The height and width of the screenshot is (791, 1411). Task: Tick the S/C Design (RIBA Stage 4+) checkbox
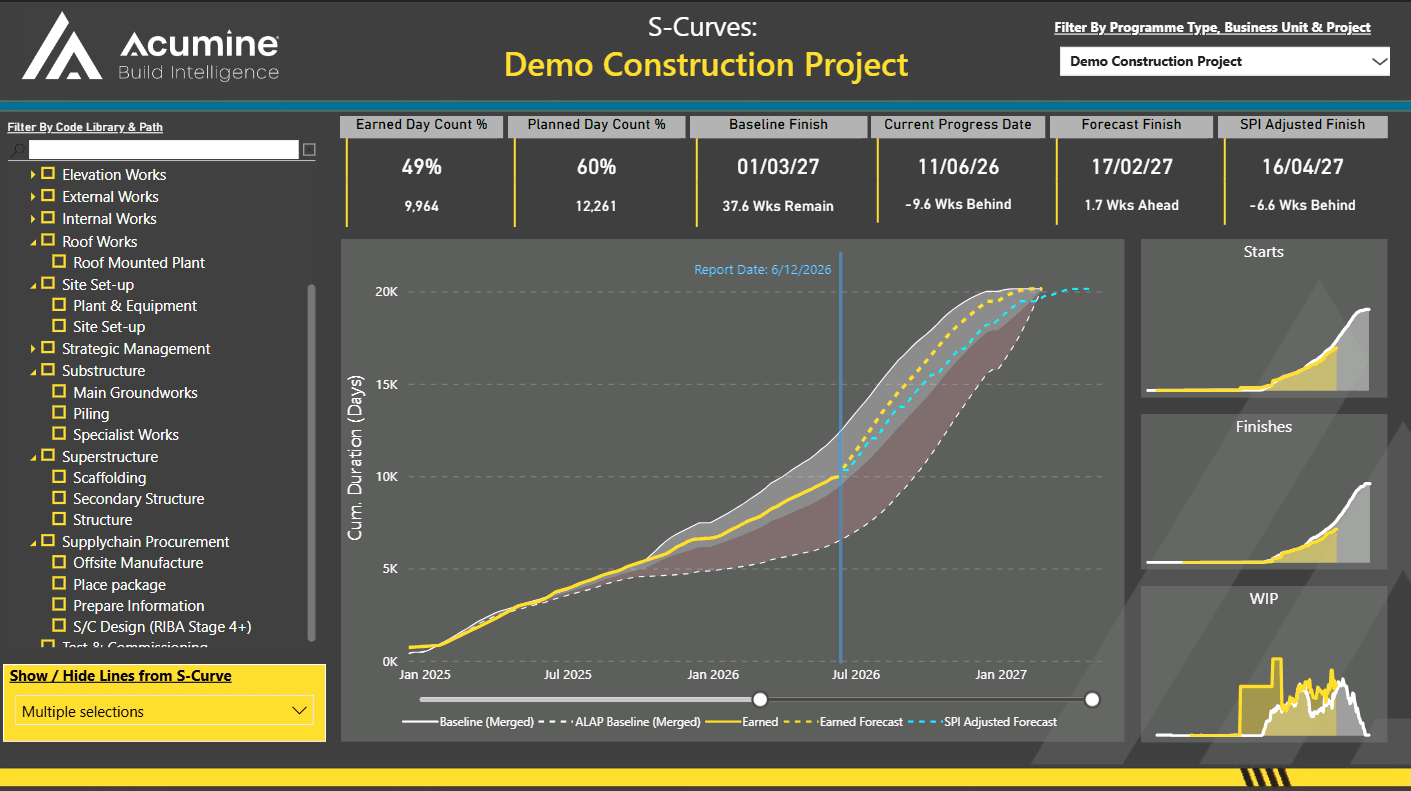[x=59, y=626]
